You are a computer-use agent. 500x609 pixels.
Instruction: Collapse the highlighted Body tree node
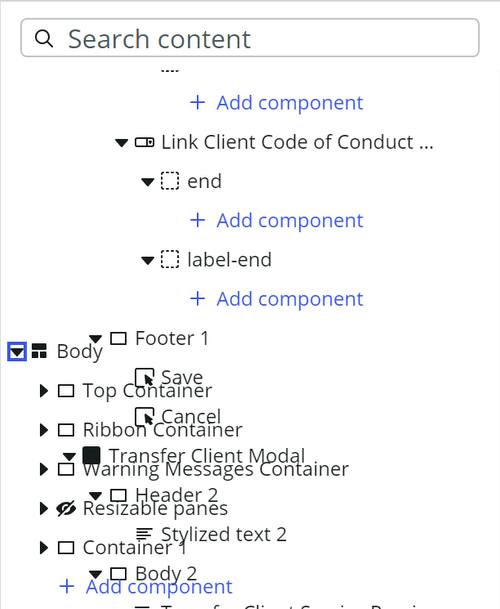[17, 351]
